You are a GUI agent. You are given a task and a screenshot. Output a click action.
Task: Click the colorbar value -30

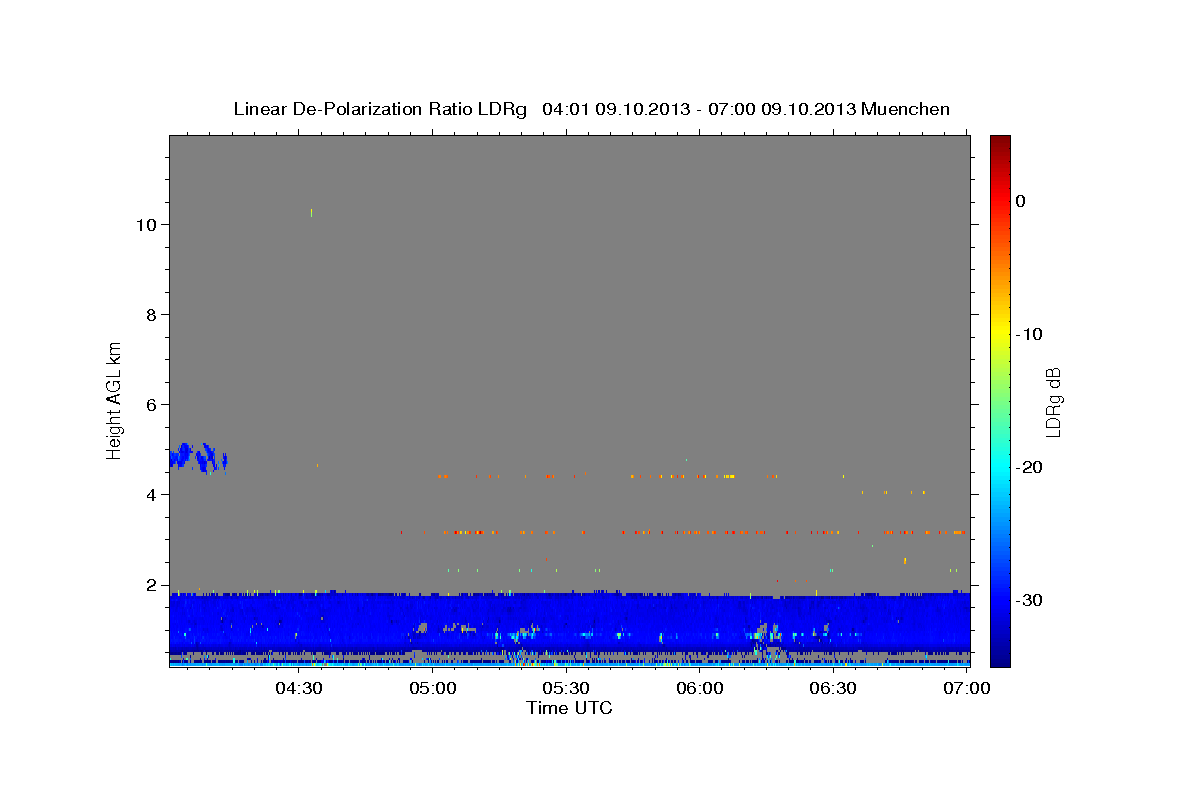(x=1030, y=600)
